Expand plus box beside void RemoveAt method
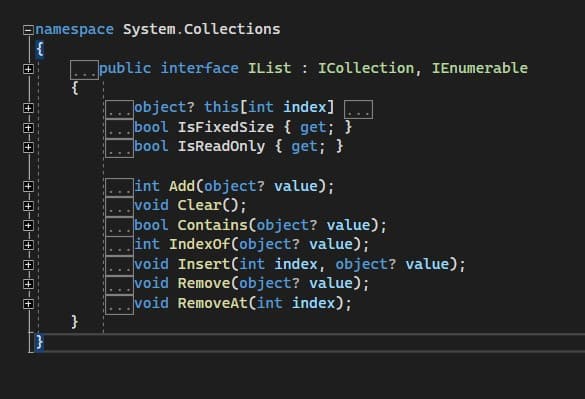This screenshot has height=399, width=585. [x=28, y=304]
